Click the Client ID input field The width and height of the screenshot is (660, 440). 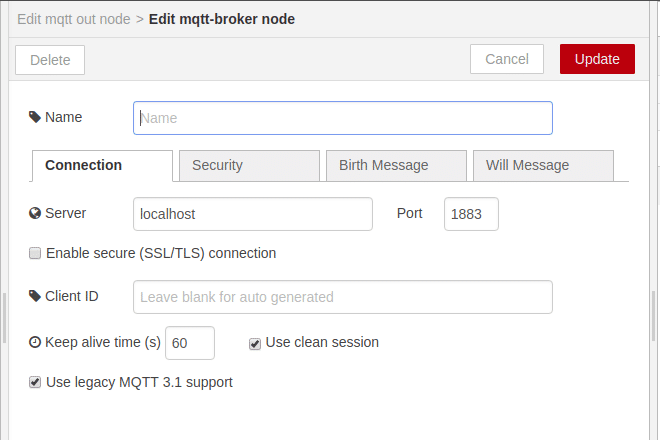point(343,297)
